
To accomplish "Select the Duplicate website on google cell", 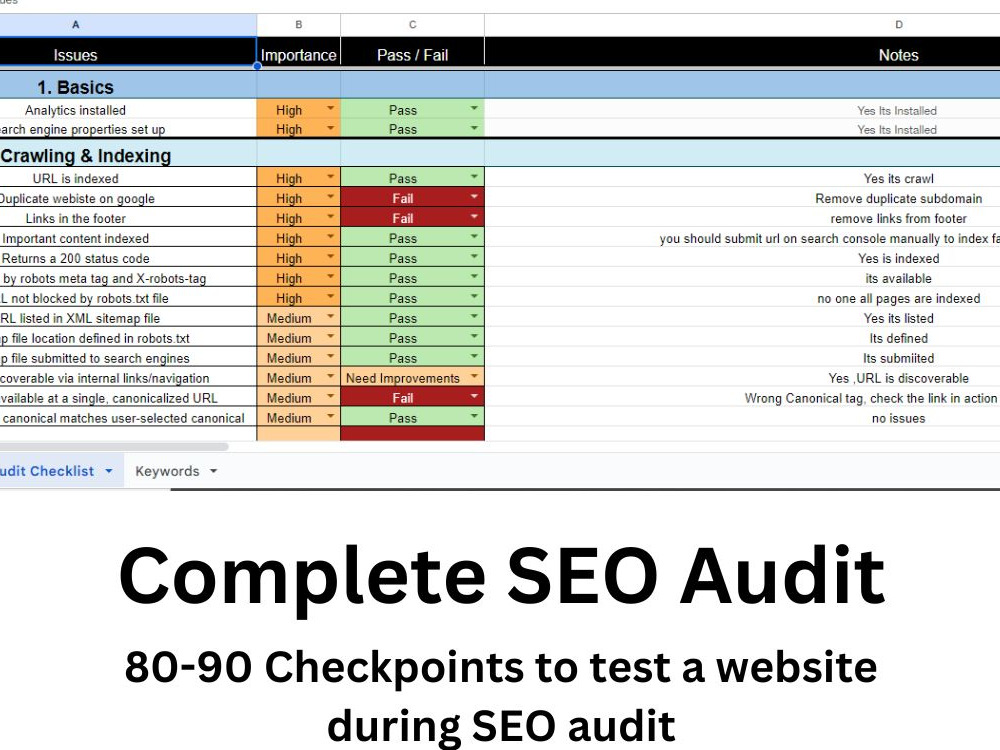I will tap(128, 198).
